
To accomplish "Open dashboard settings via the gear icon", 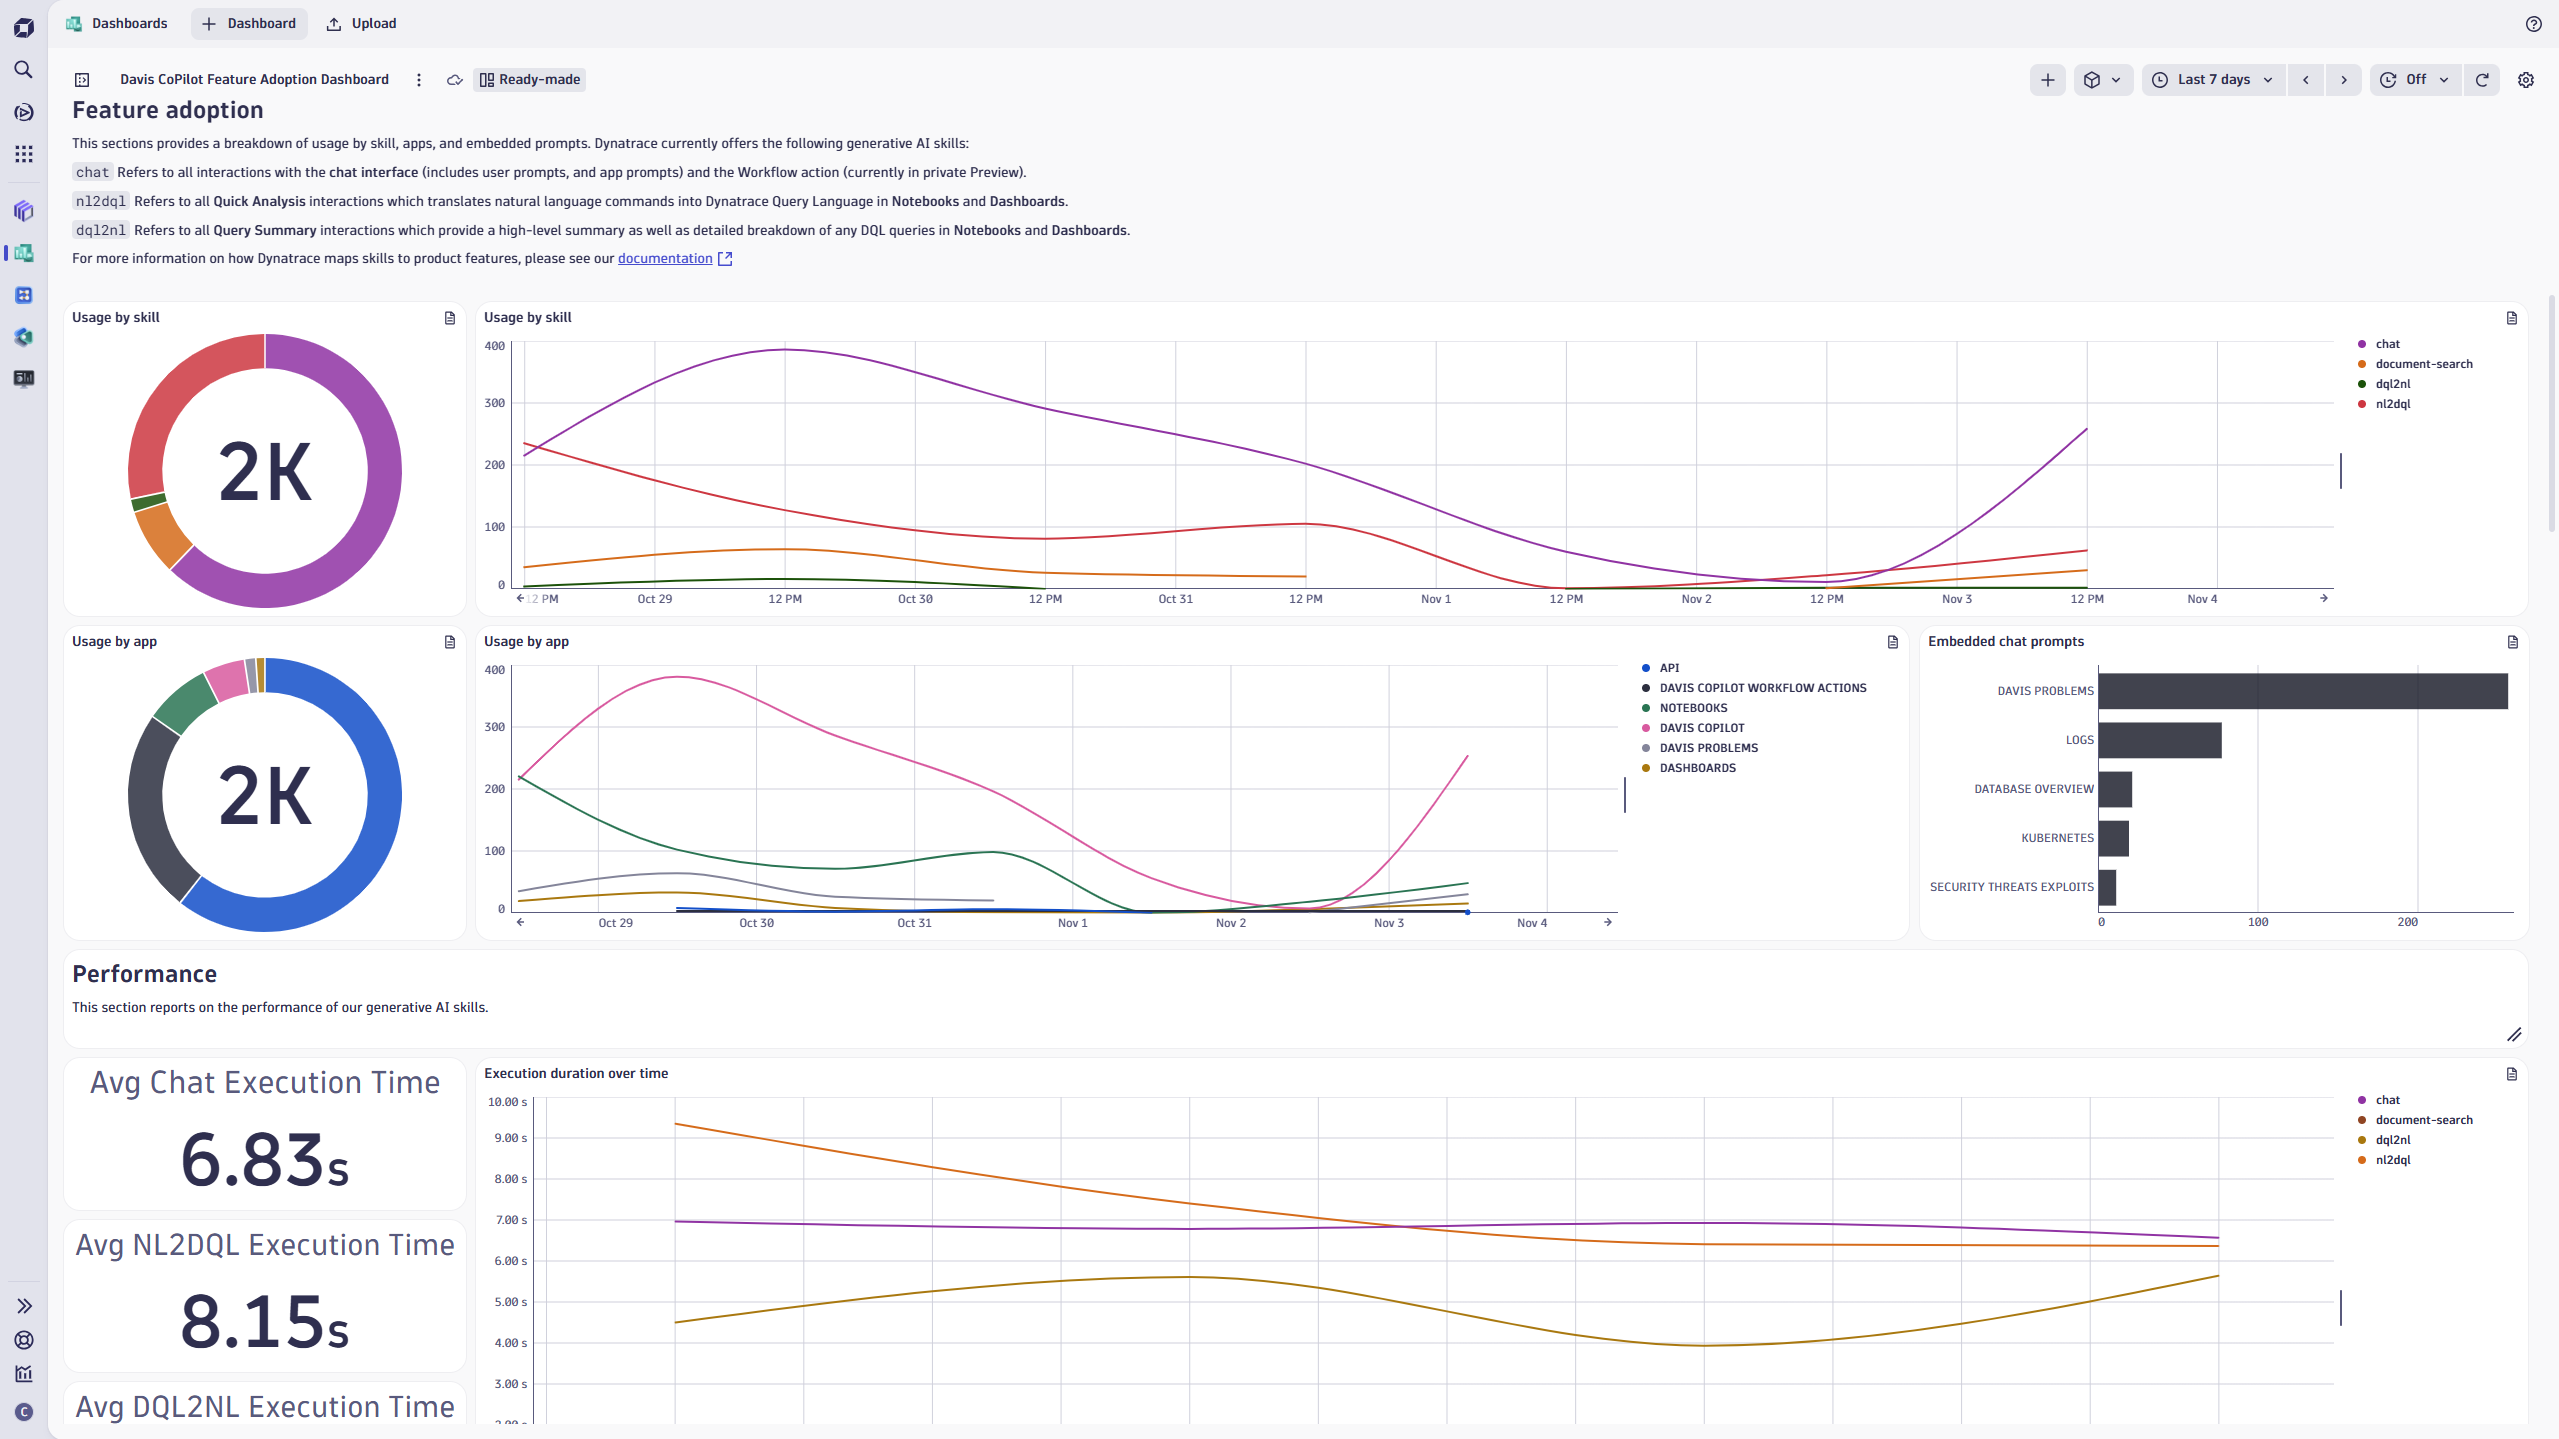I will click(2526, 79).
